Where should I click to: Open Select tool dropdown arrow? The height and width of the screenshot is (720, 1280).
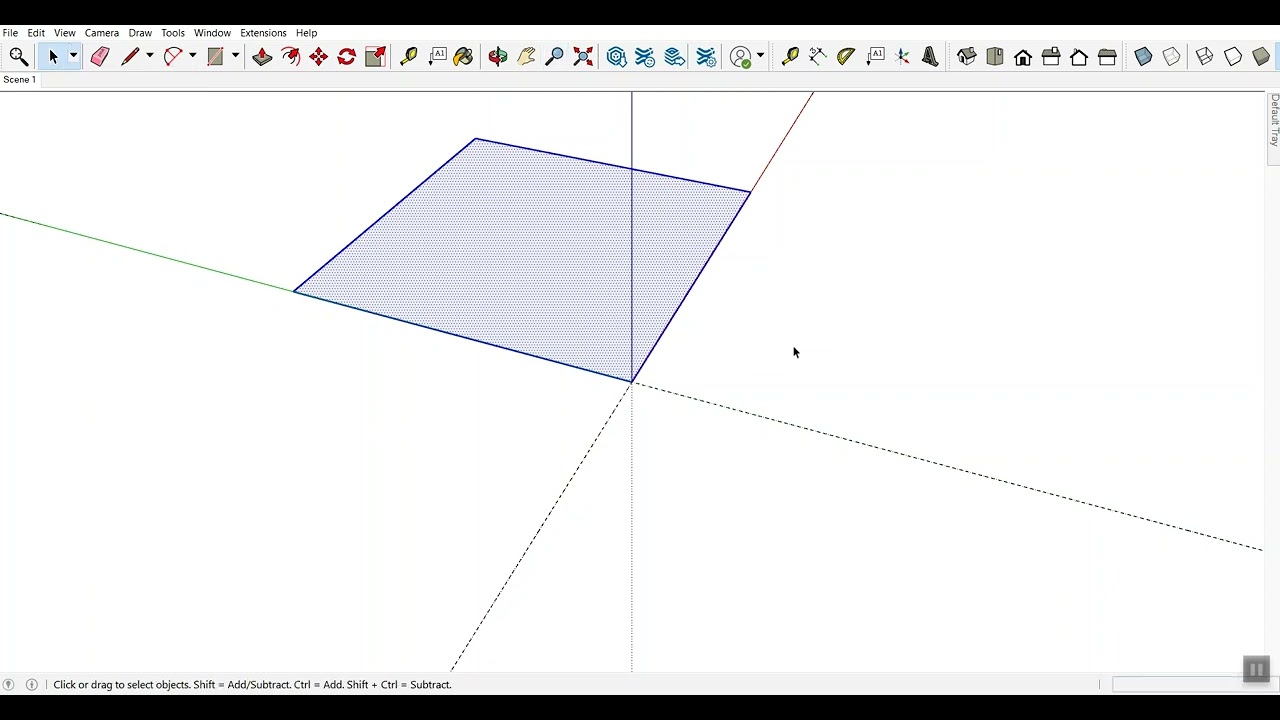coord(73,57)
